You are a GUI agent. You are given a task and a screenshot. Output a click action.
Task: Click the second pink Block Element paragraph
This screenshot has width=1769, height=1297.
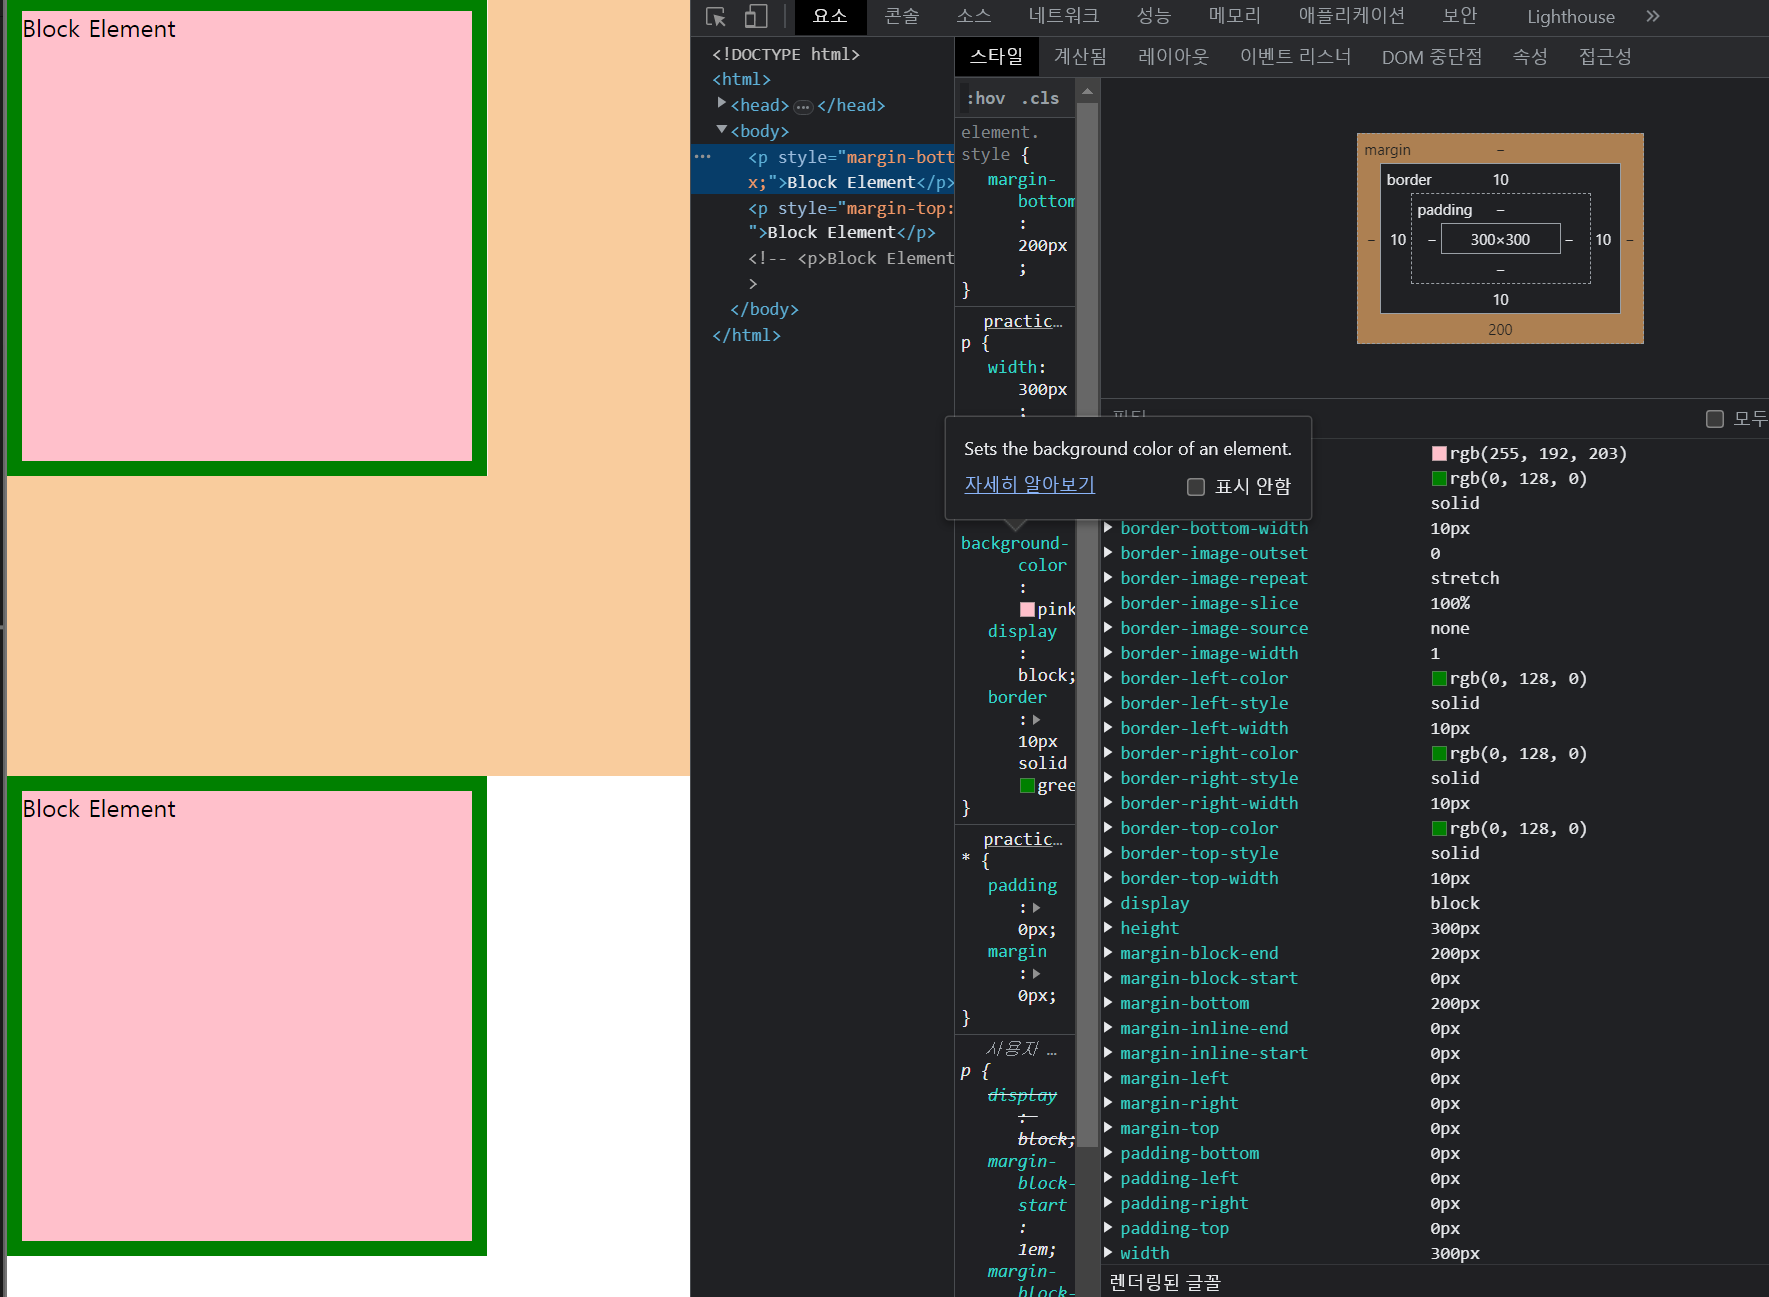247,1016
